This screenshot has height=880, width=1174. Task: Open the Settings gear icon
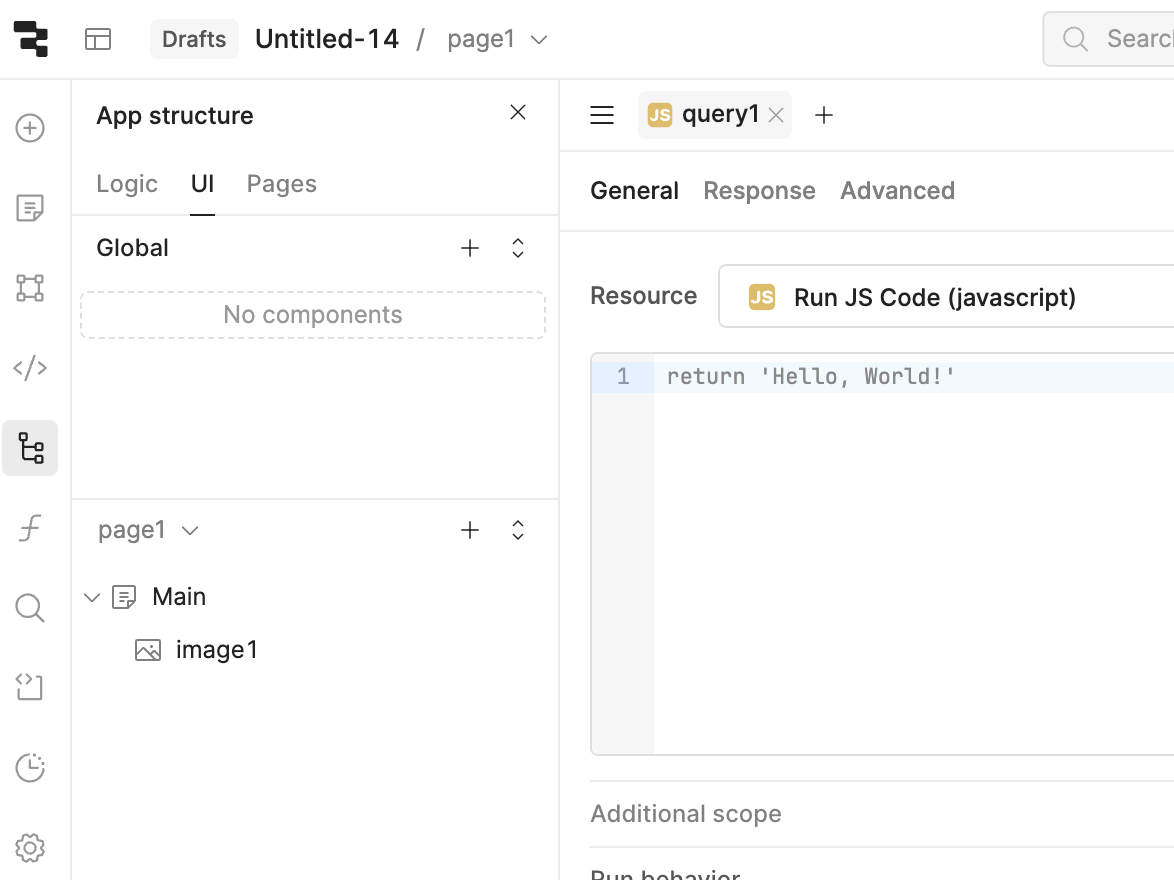coord(30,848)
